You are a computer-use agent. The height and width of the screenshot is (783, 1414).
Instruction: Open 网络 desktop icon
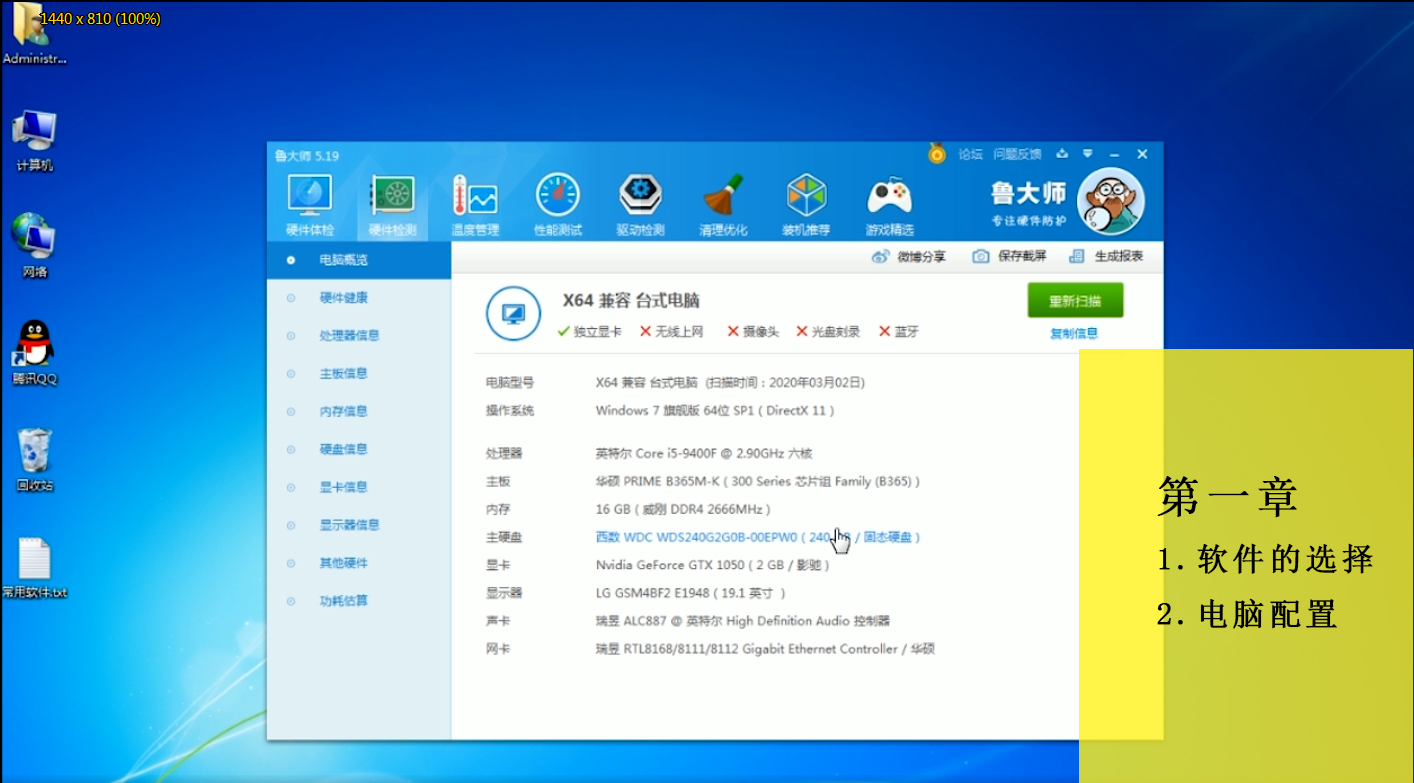click(x=34, y=246)
